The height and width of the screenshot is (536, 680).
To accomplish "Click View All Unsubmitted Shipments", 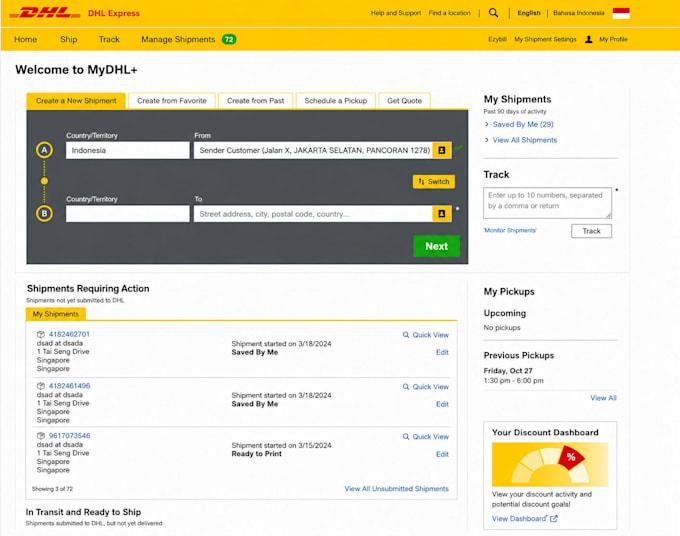I will [x=396, y=489].
